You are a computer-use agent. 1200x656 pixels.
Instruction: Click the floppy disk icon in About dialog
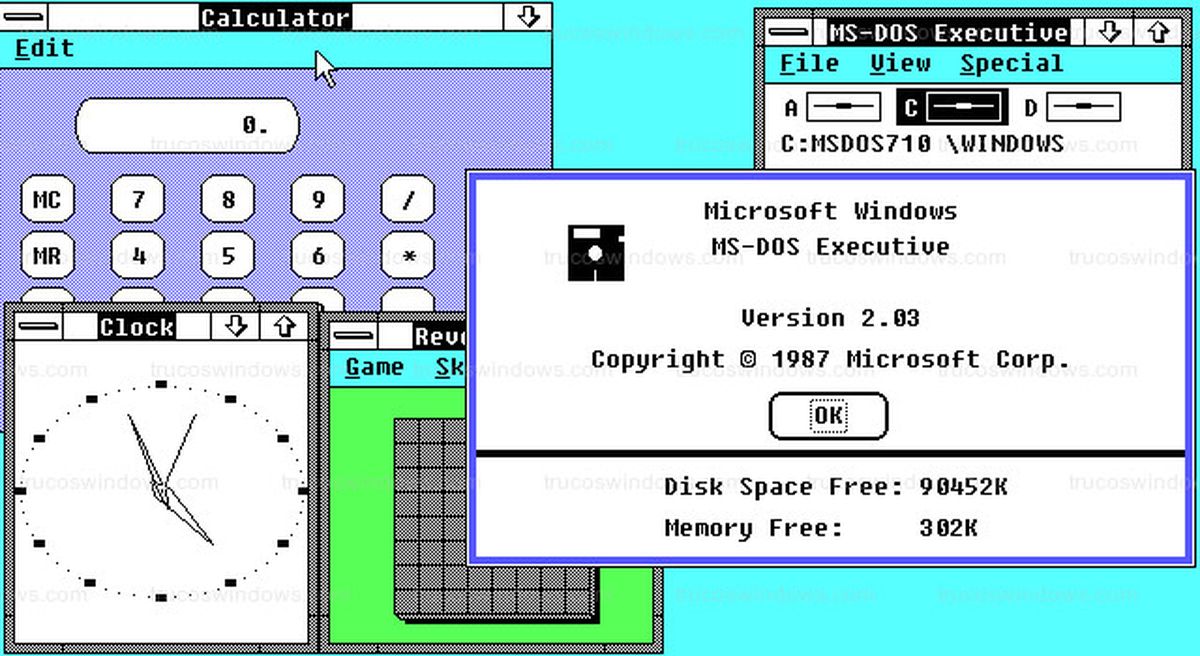[596, 252]
